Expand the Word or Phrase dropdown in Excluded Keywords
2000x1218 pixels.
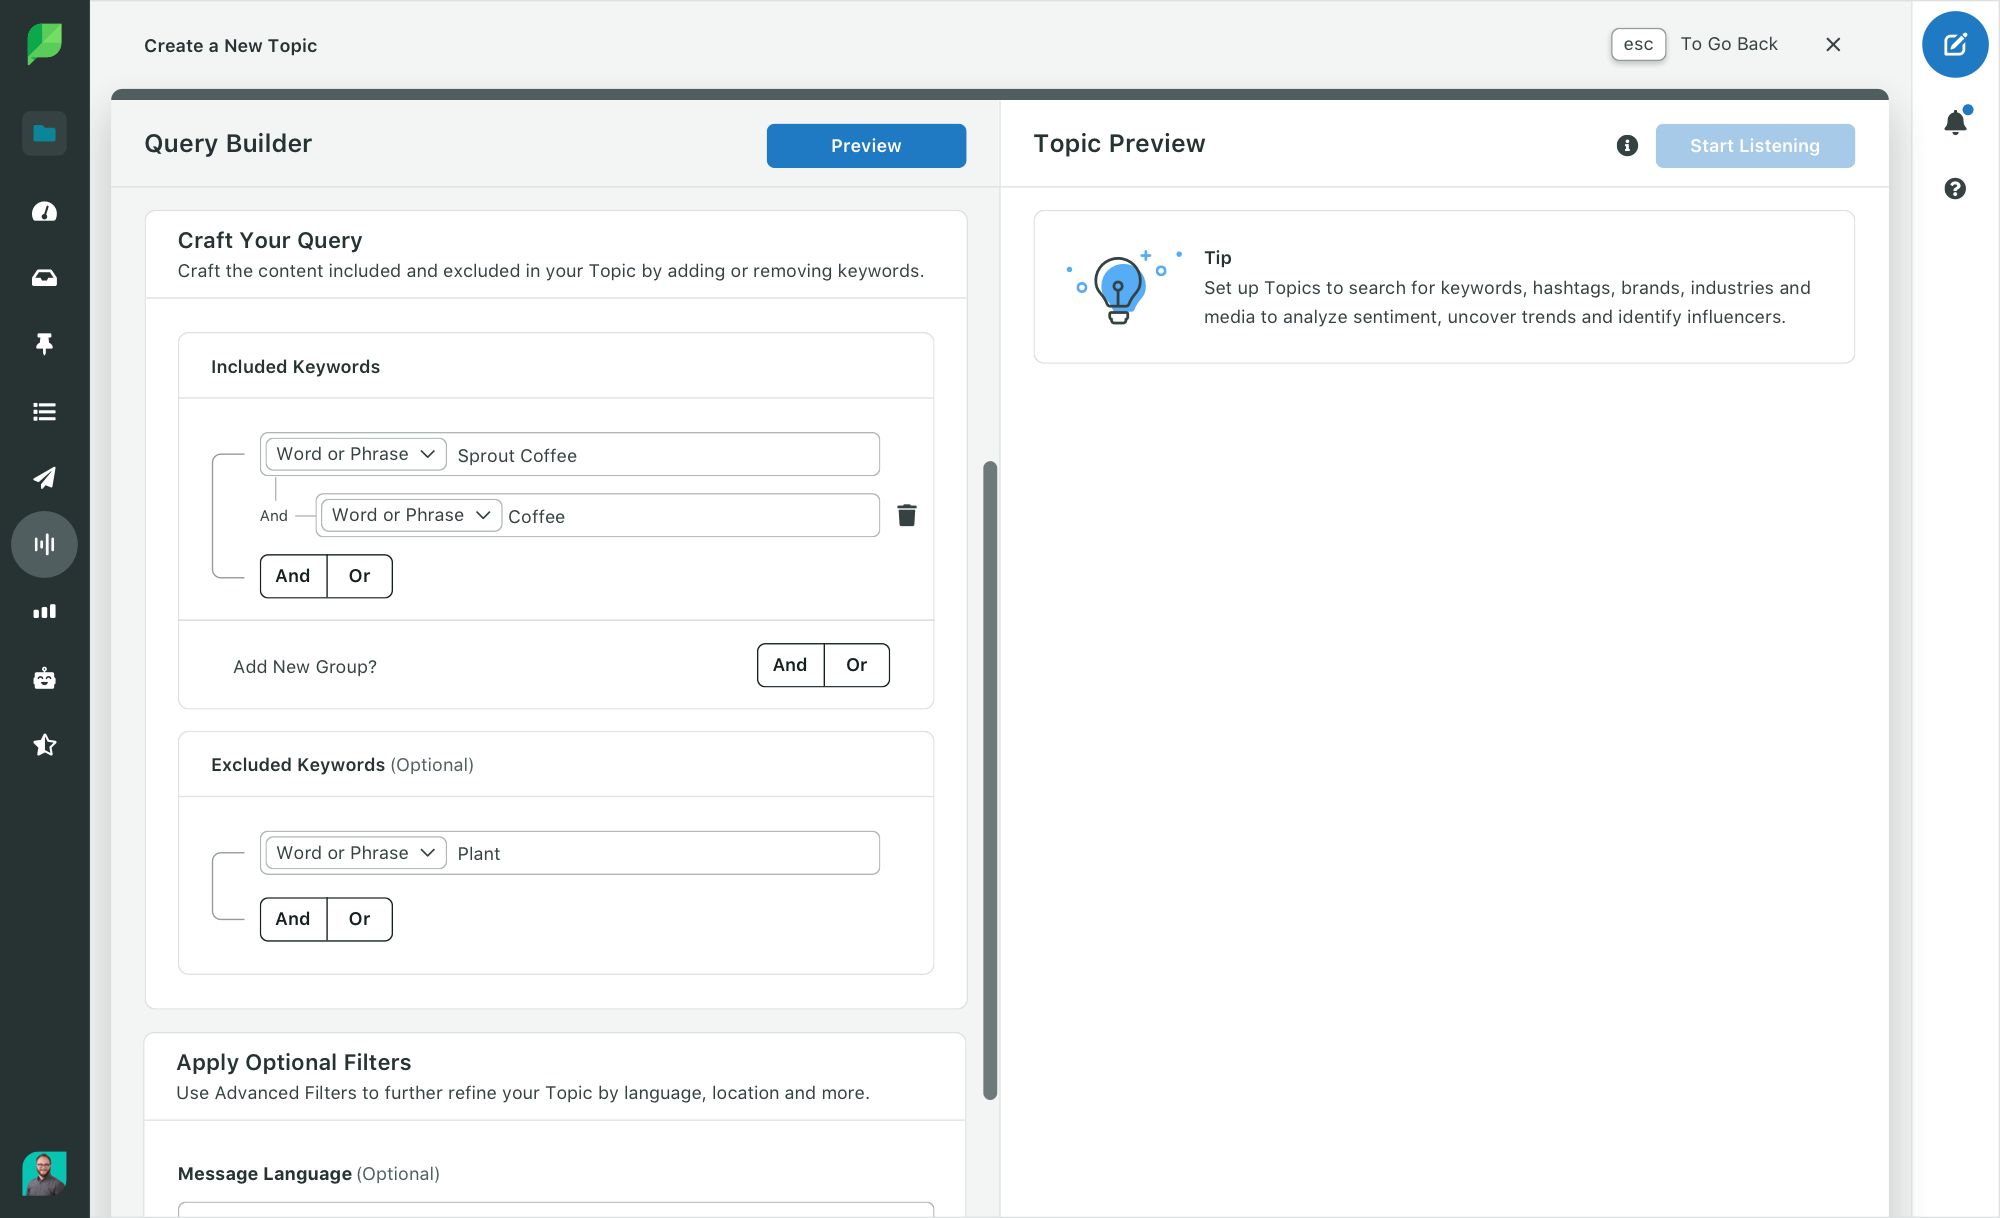pos(354,851)
